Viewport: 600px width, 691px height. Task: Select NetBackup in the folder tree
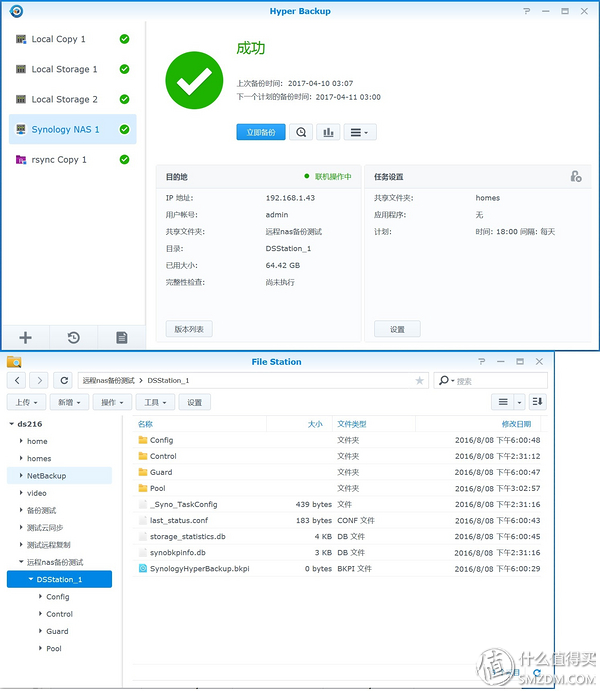pyautogui.click(x=59, y=476)
